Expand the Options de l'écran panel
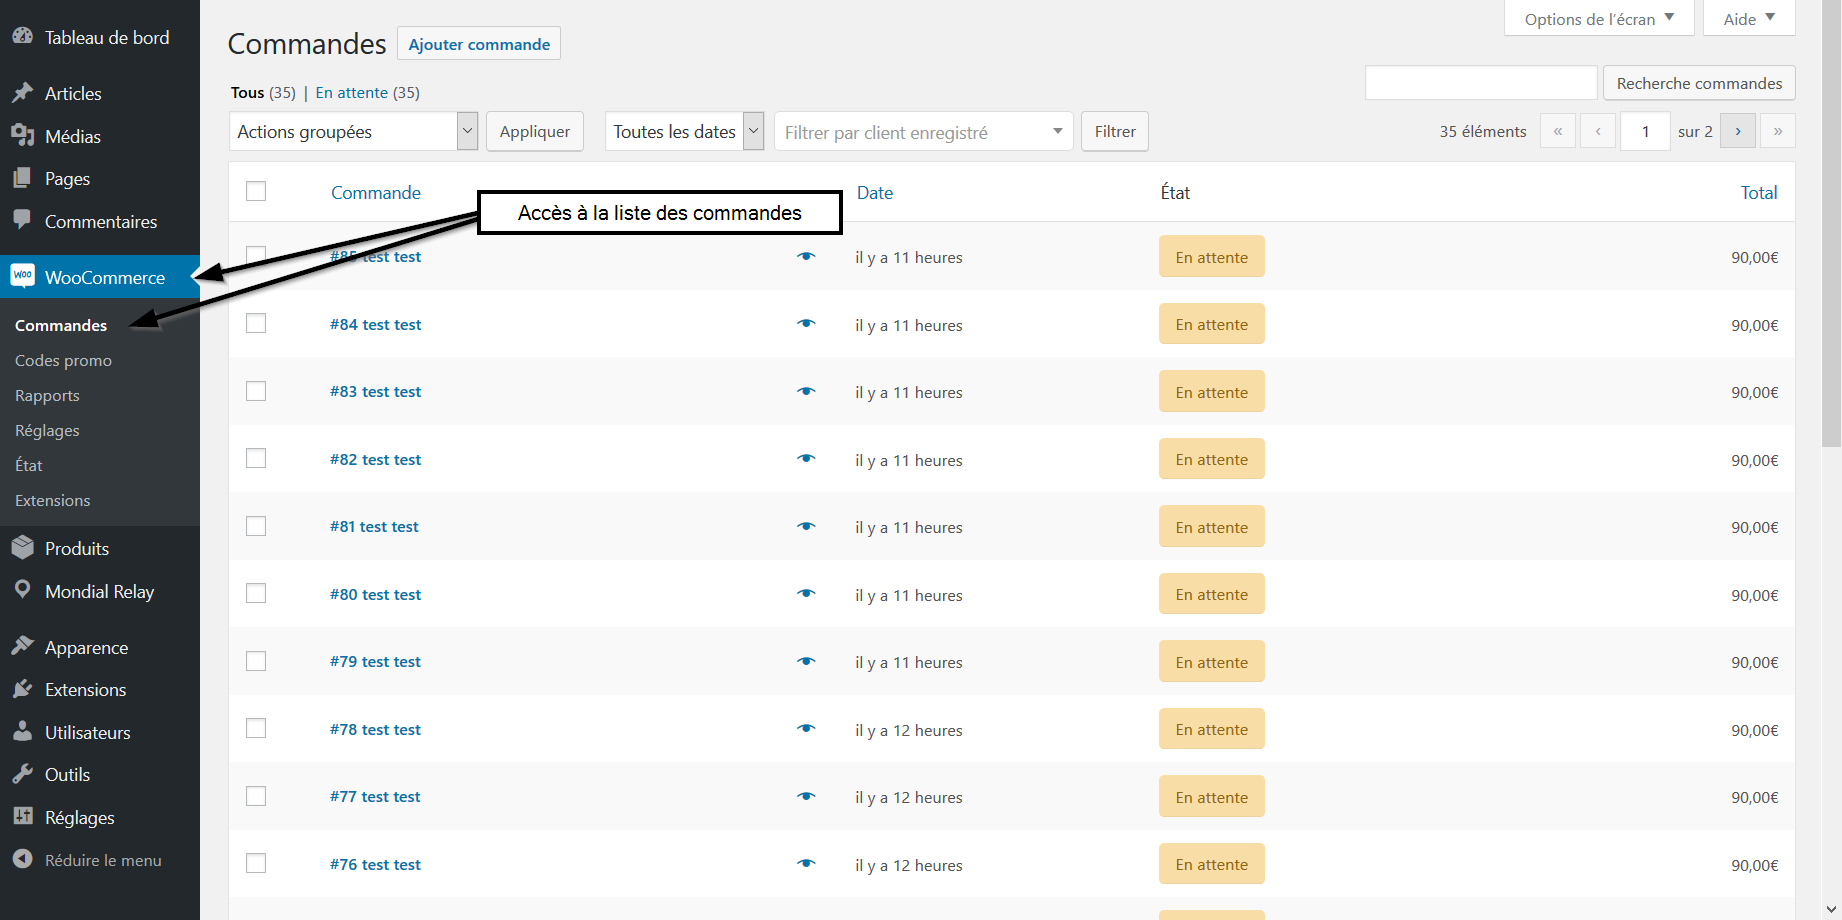The width and height of the screenshot is (1842, 920). (x=1598, y=19)
